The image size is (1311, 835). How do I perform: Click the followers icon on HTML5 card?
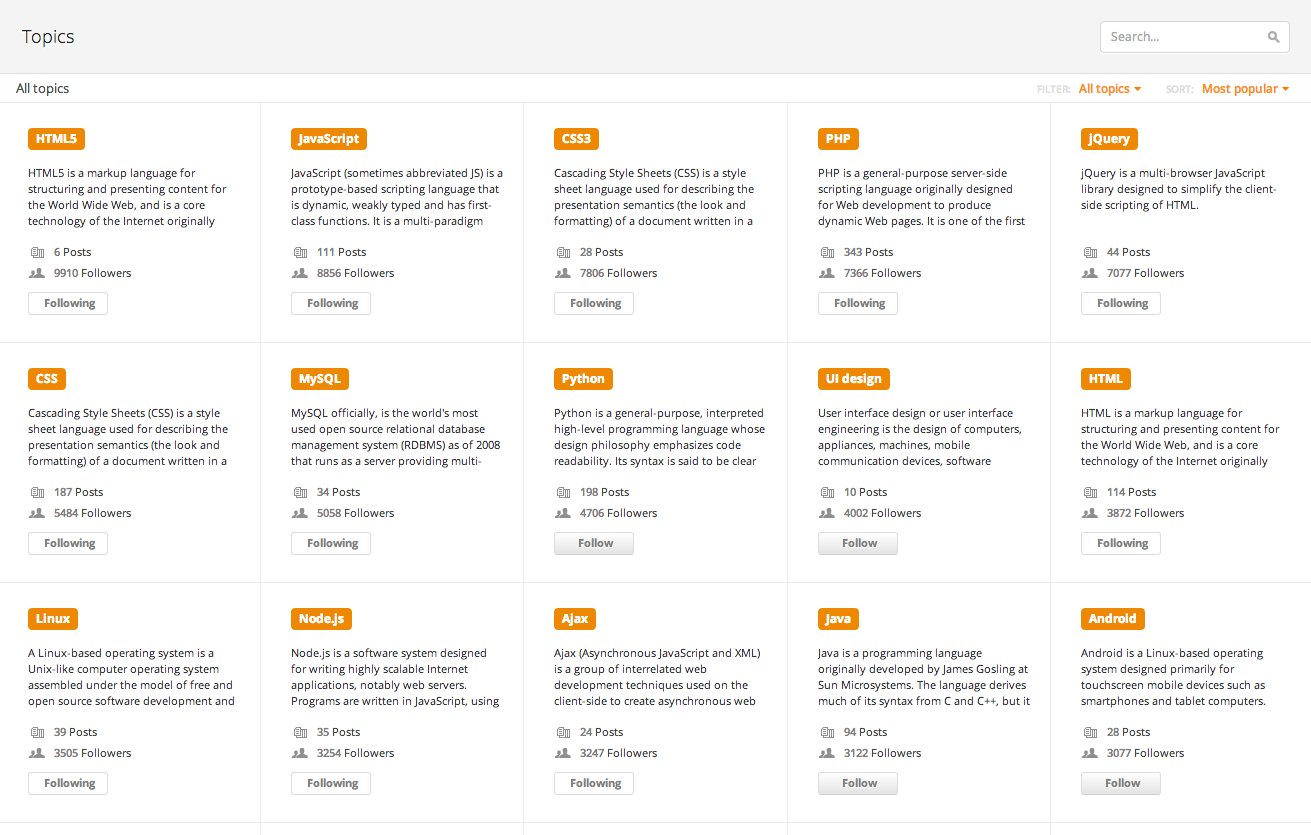(37, 273)
